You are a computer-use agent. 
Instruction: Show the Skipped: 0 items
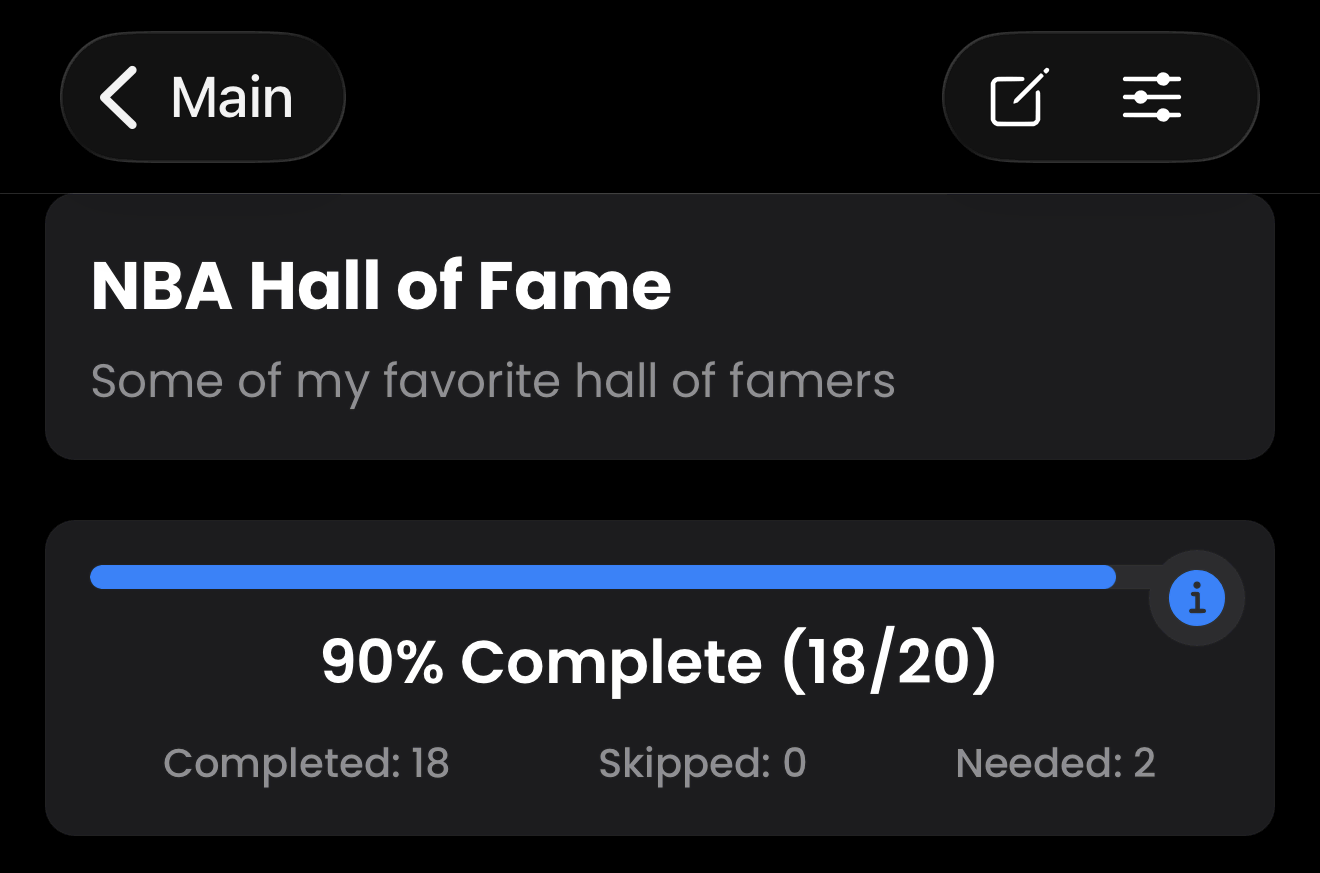702,764
